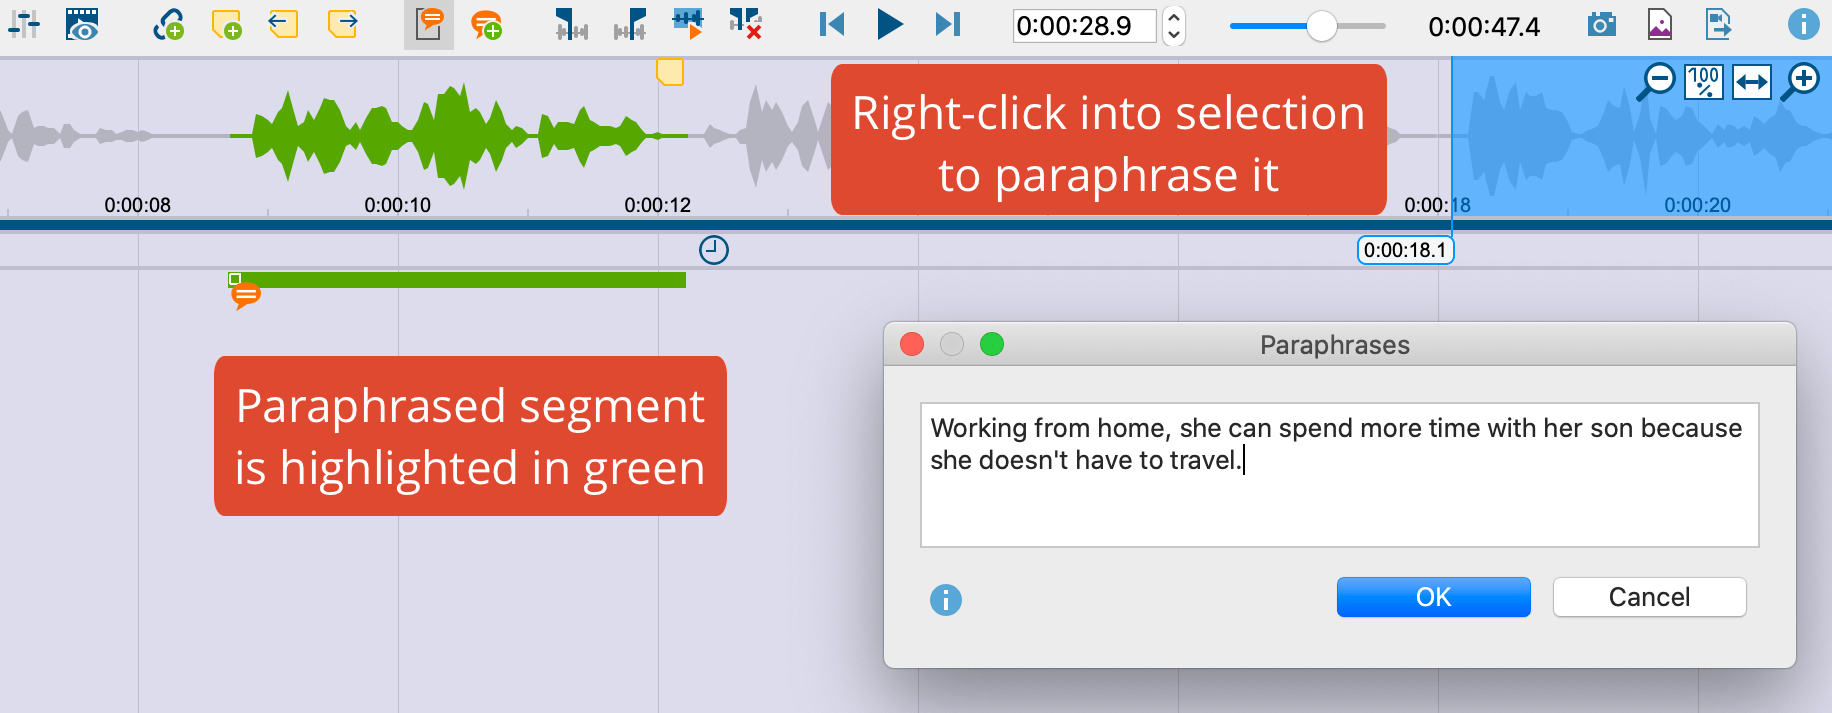Image resolution: width=1832 pixels, height=713 pixels.
Task: Open the toolbar info help icon
Action: pos(1804,24)
